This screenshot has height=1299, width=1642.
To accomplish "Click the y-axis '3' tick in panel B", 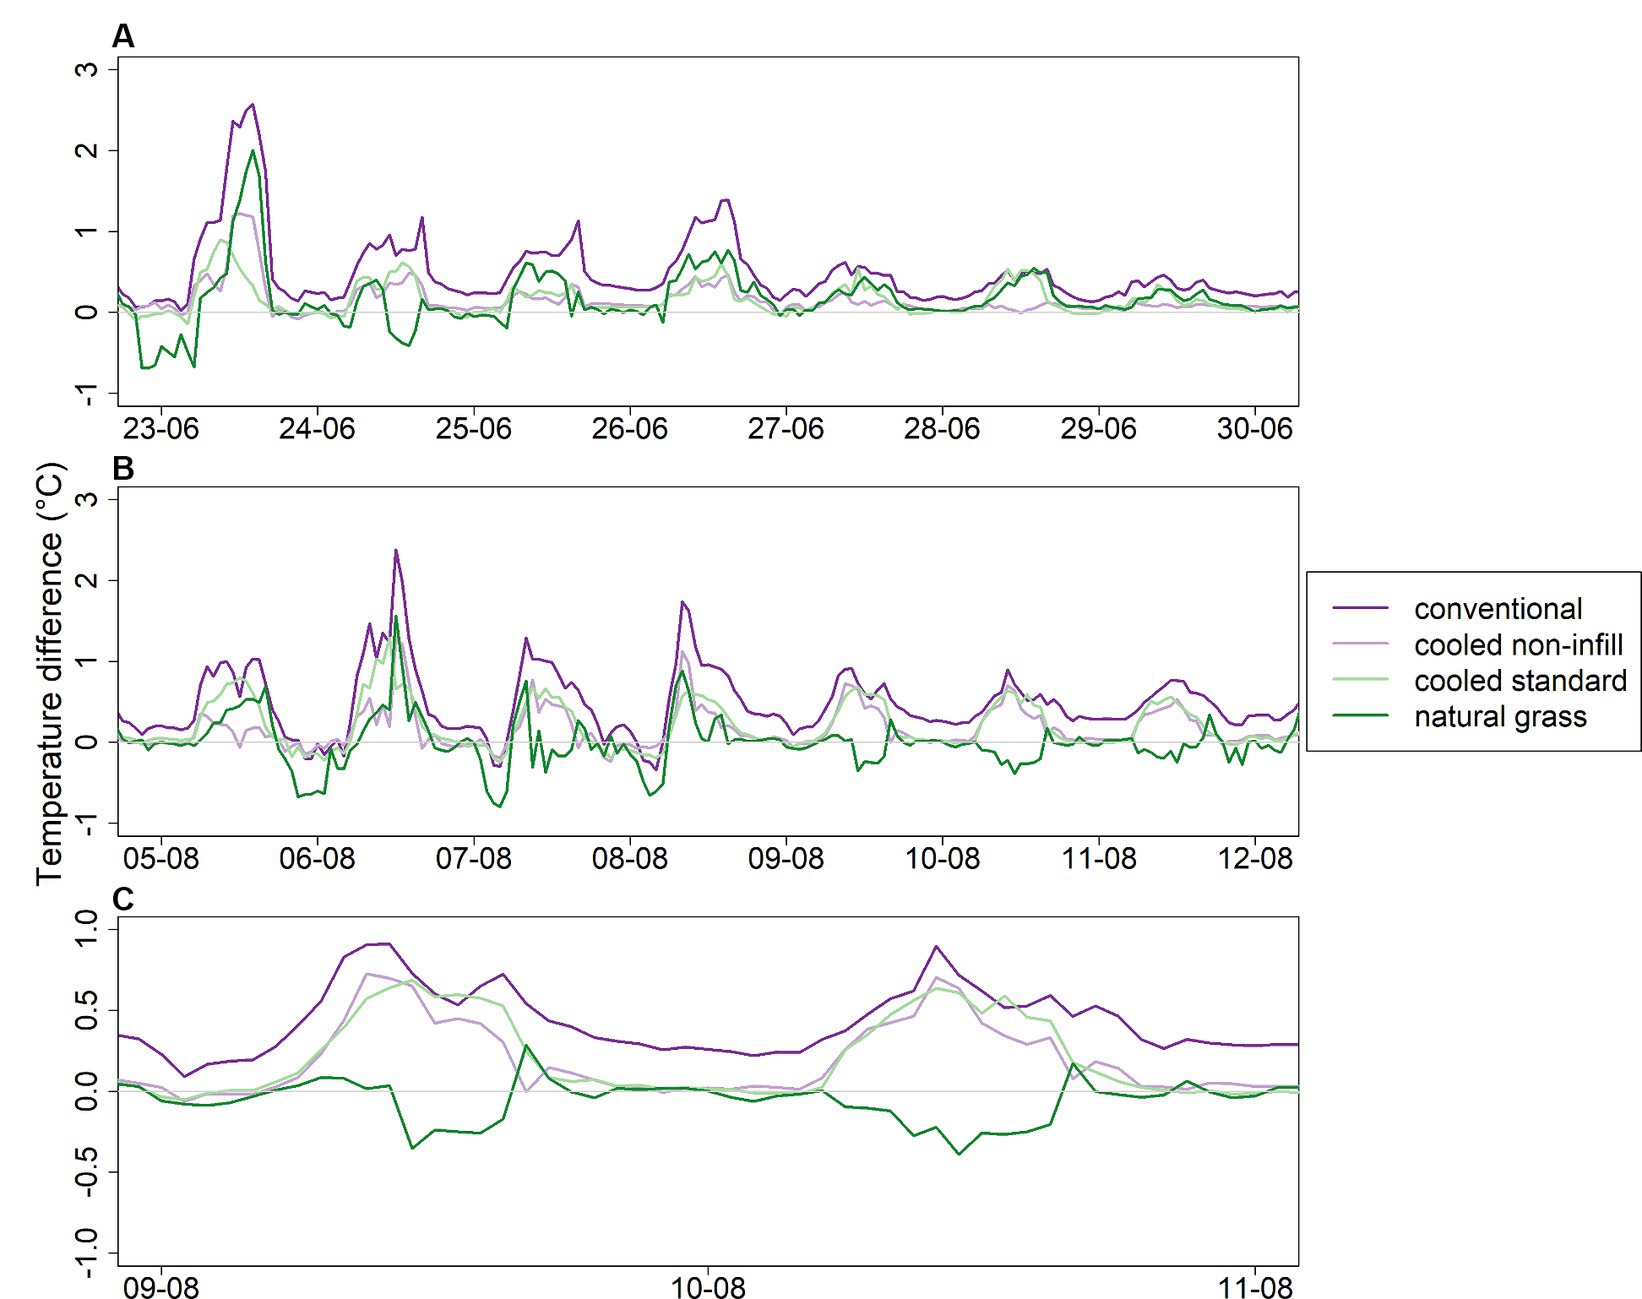I will click(x=89, y=499).
